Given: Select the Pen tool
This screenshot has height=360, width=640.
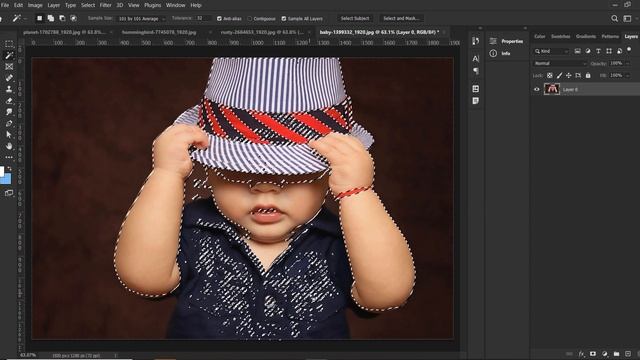Looking at the screenshot, I should [9, 123].
